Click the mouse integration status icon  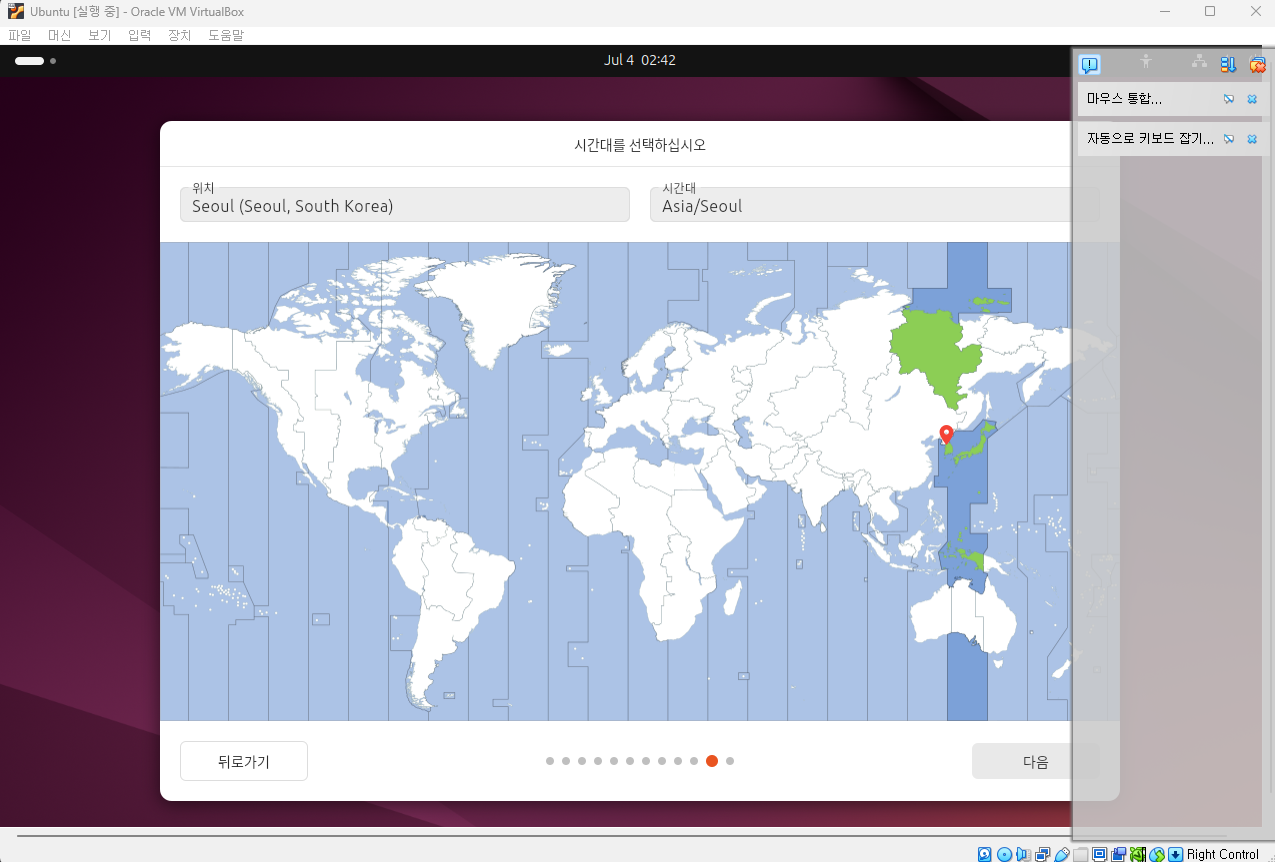tap(1156, 854)
